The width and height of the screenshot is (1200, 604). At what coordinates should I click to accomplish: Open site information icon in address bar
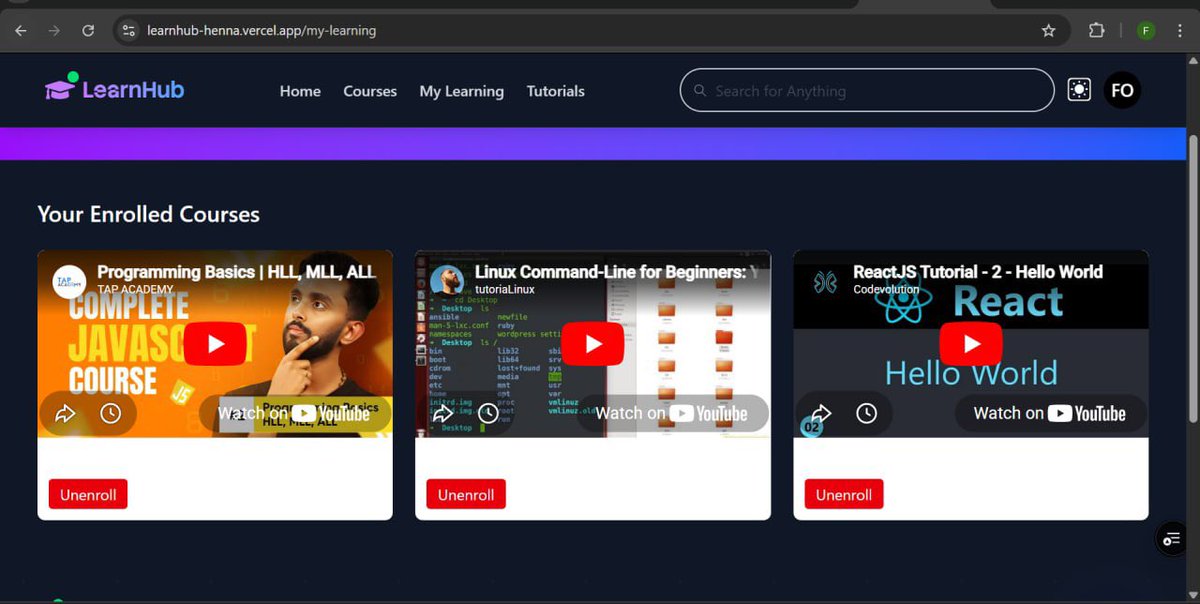(128, 31)
